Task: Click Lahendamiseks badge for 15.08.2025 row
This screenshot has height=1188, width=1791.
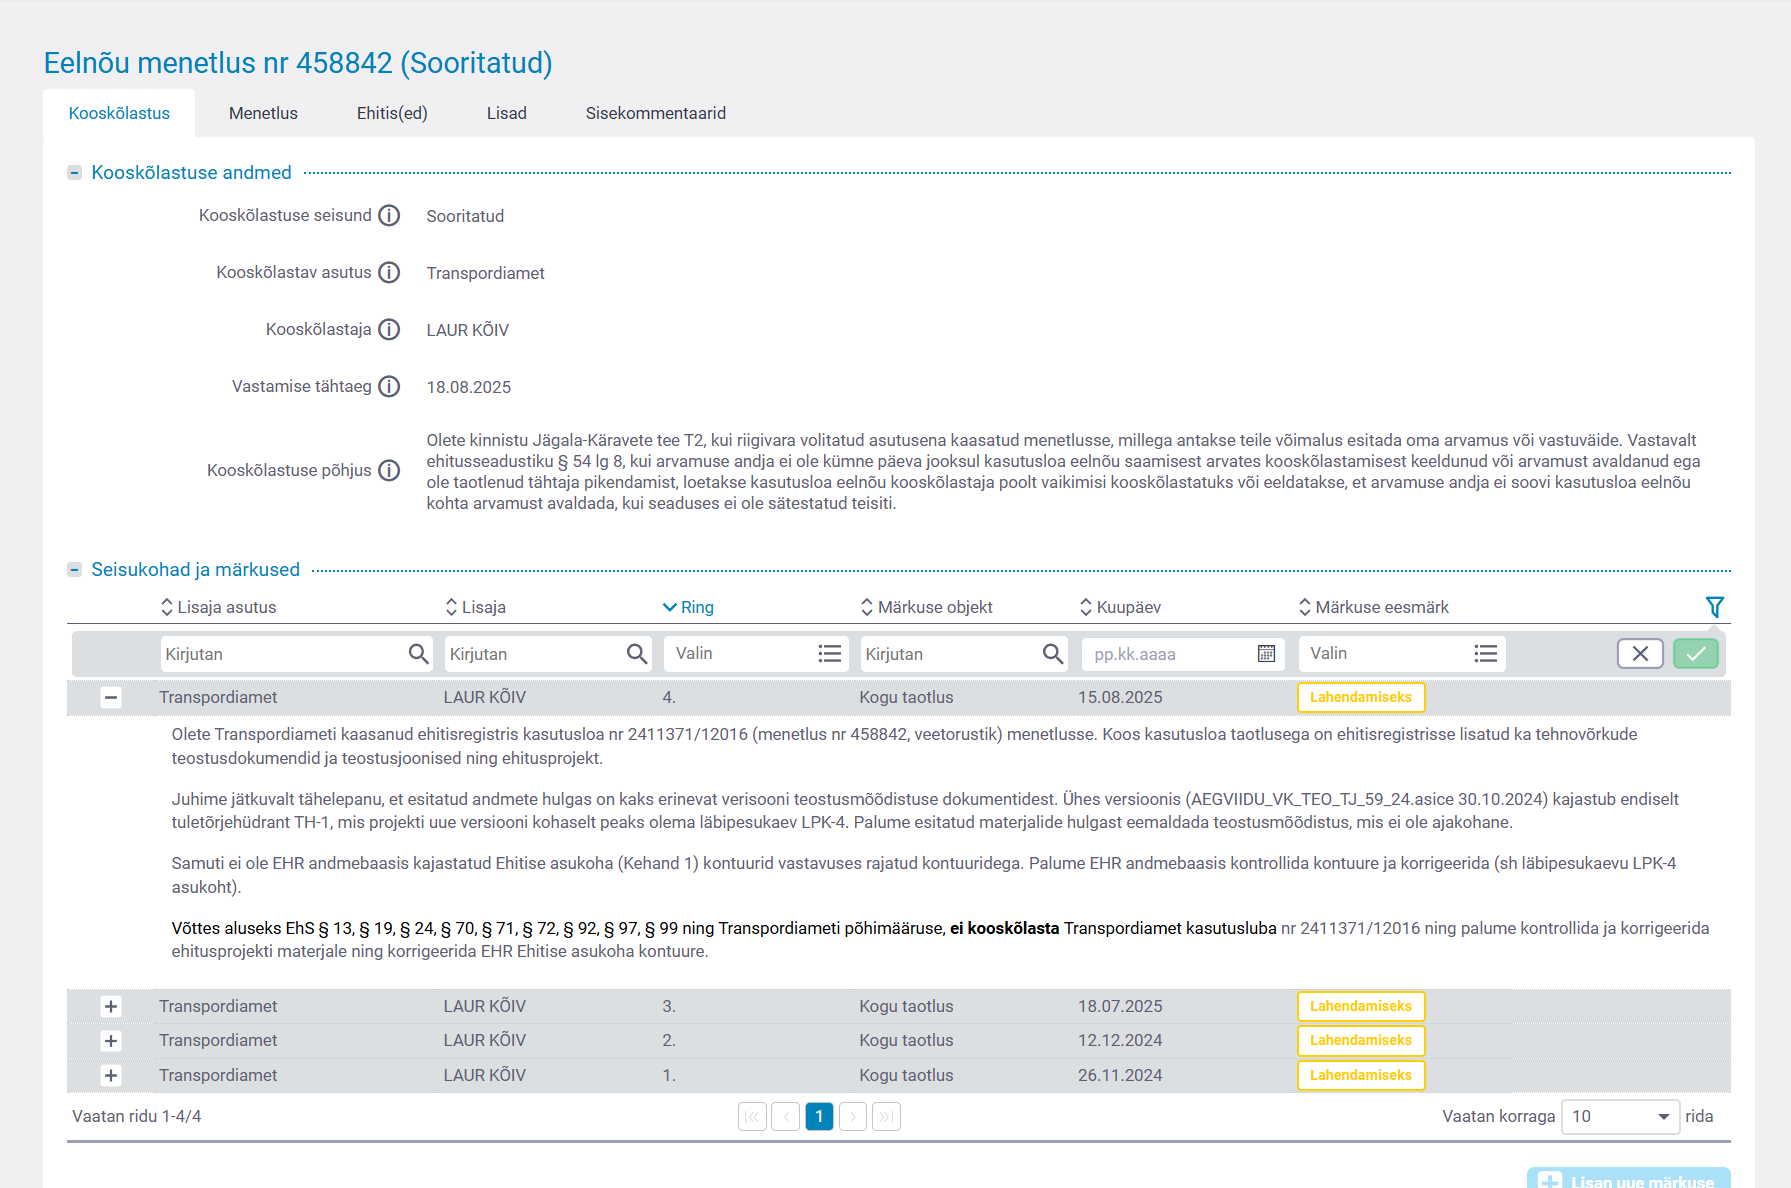Action: (x=1361, y=698)
